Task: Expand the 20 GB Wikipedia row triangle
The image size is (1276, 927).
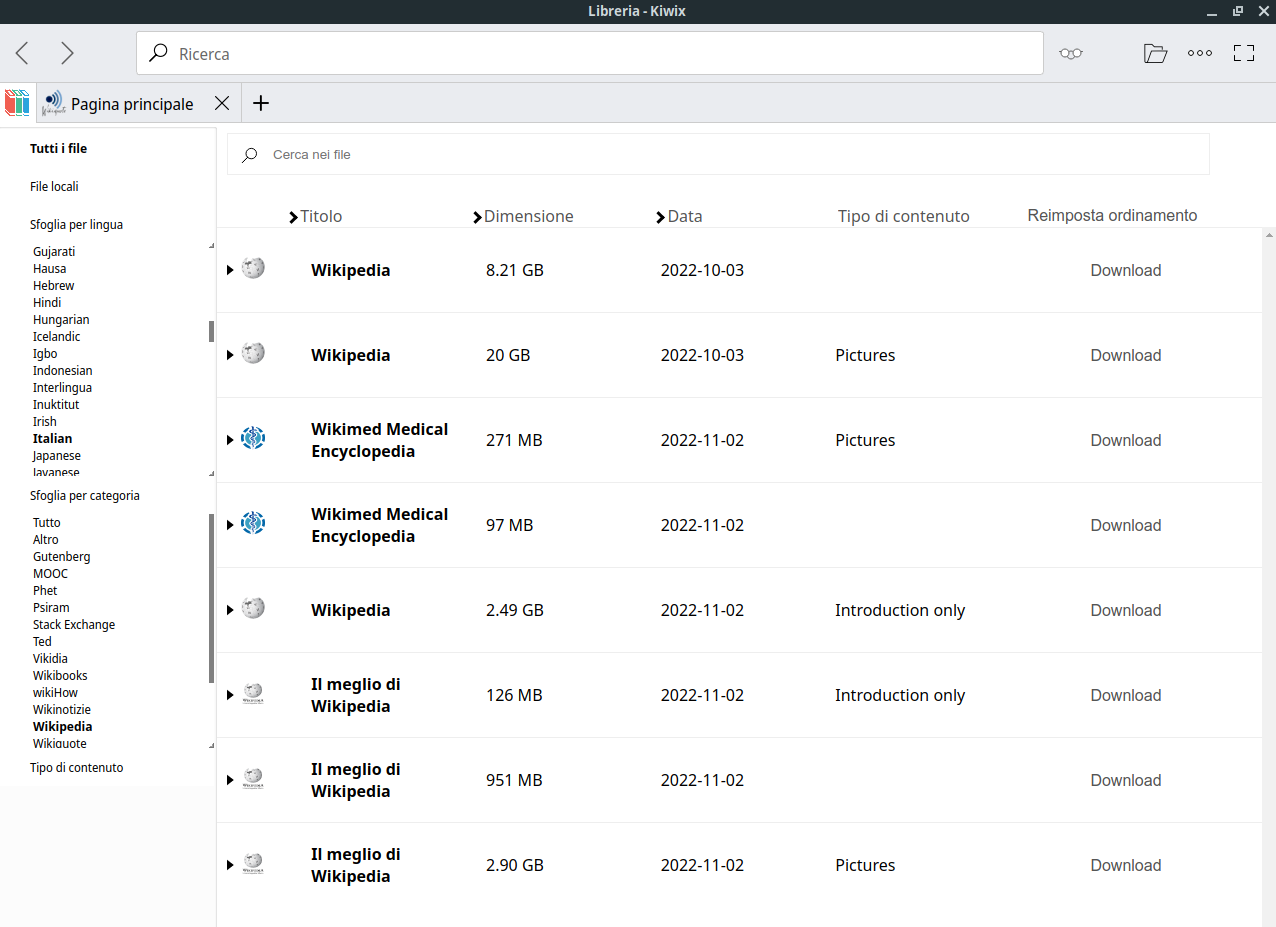Action: click(x=230, y=355)
